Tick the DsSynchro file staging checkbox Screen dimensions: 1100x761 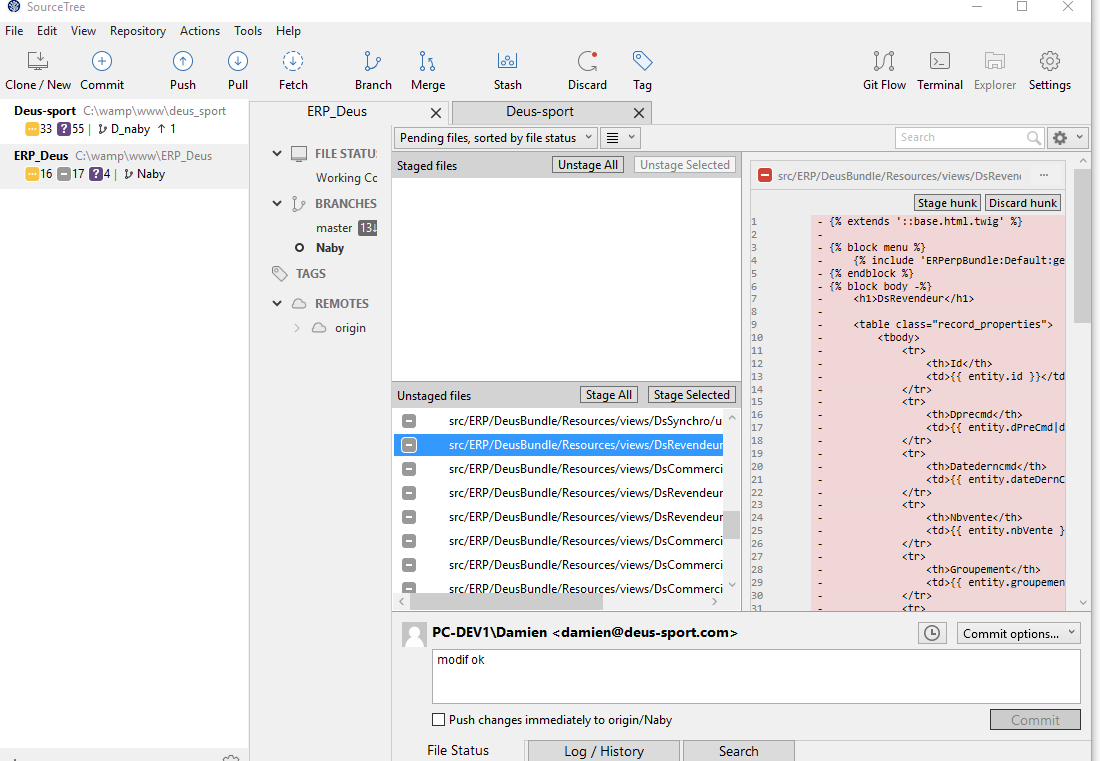point(409,421)
